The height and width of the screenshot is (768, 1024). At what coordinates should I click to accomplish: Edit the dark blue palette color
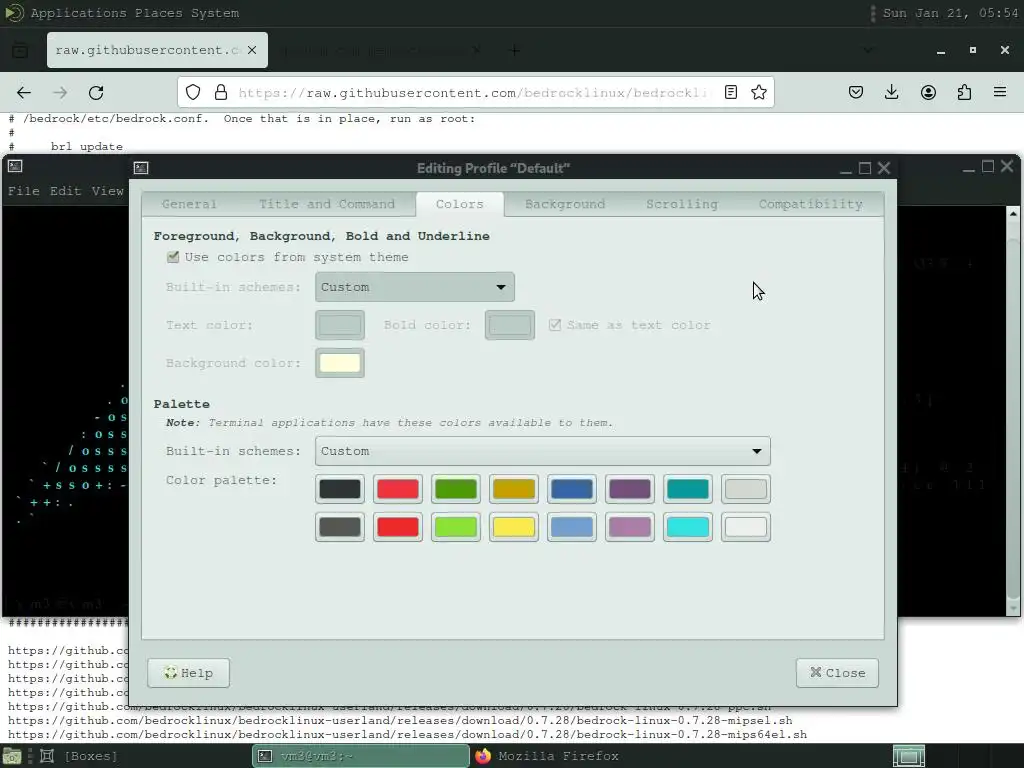tap(571, 489)
